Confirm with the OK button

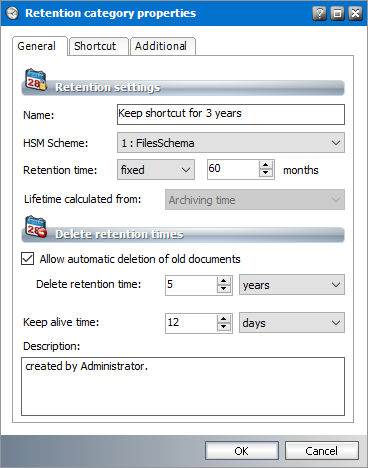point(242,451)
